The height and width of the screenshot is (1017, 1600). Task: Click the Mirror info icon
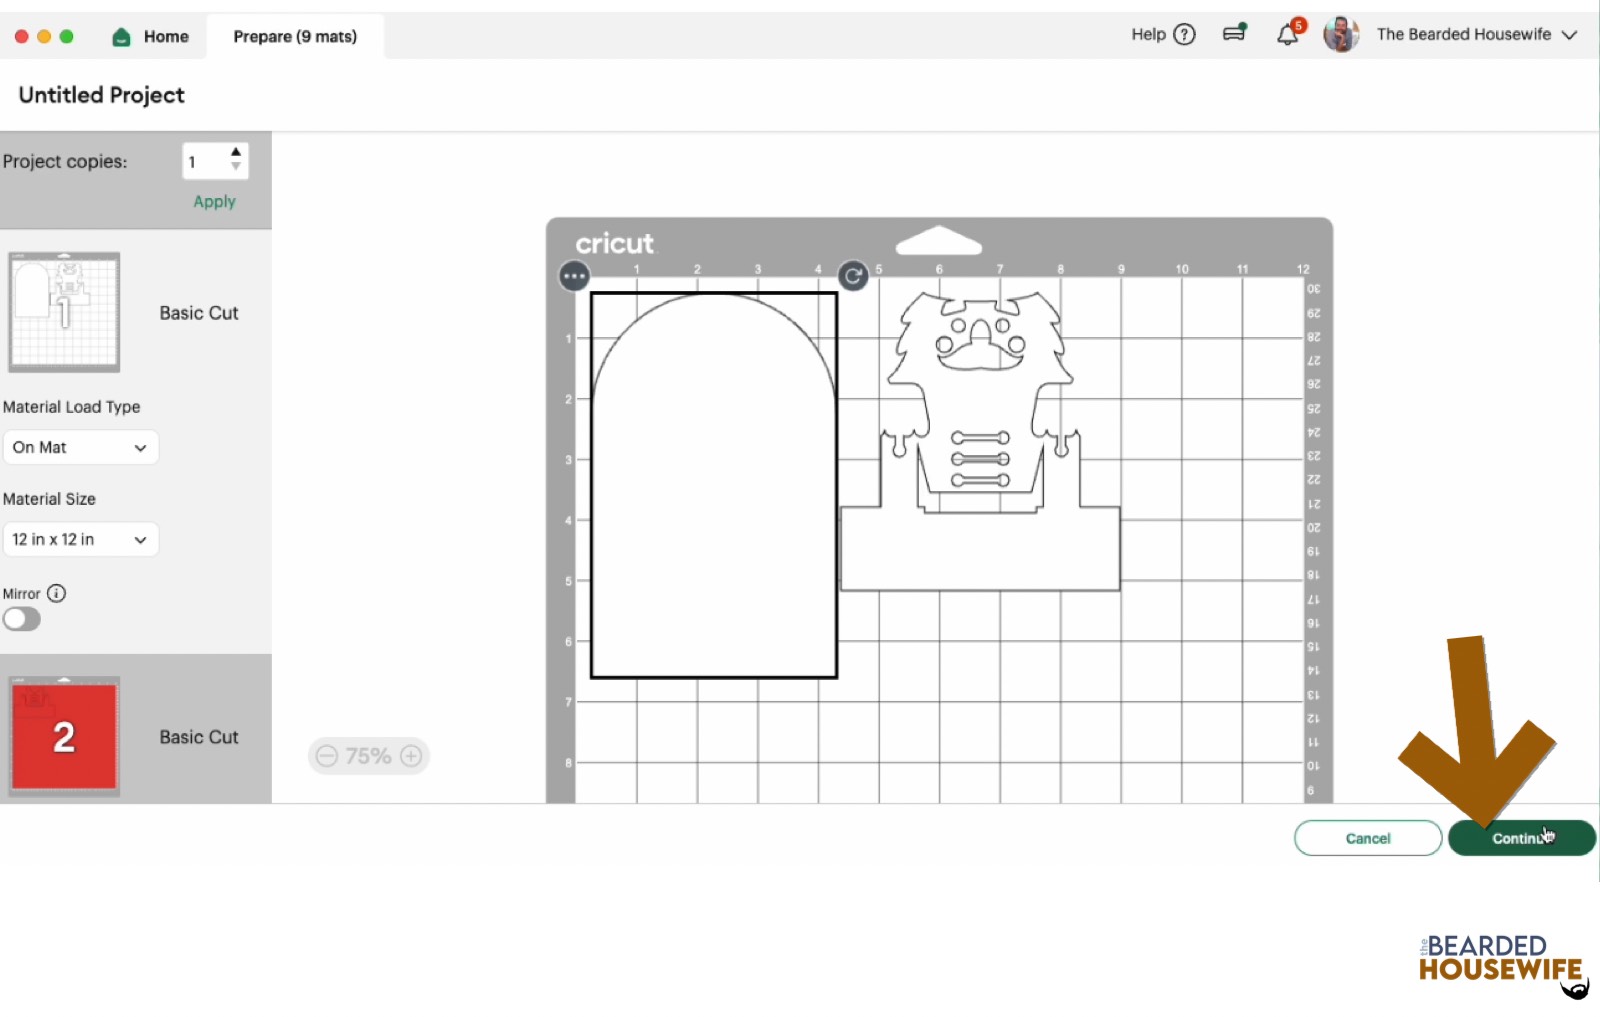pos(57,593)
